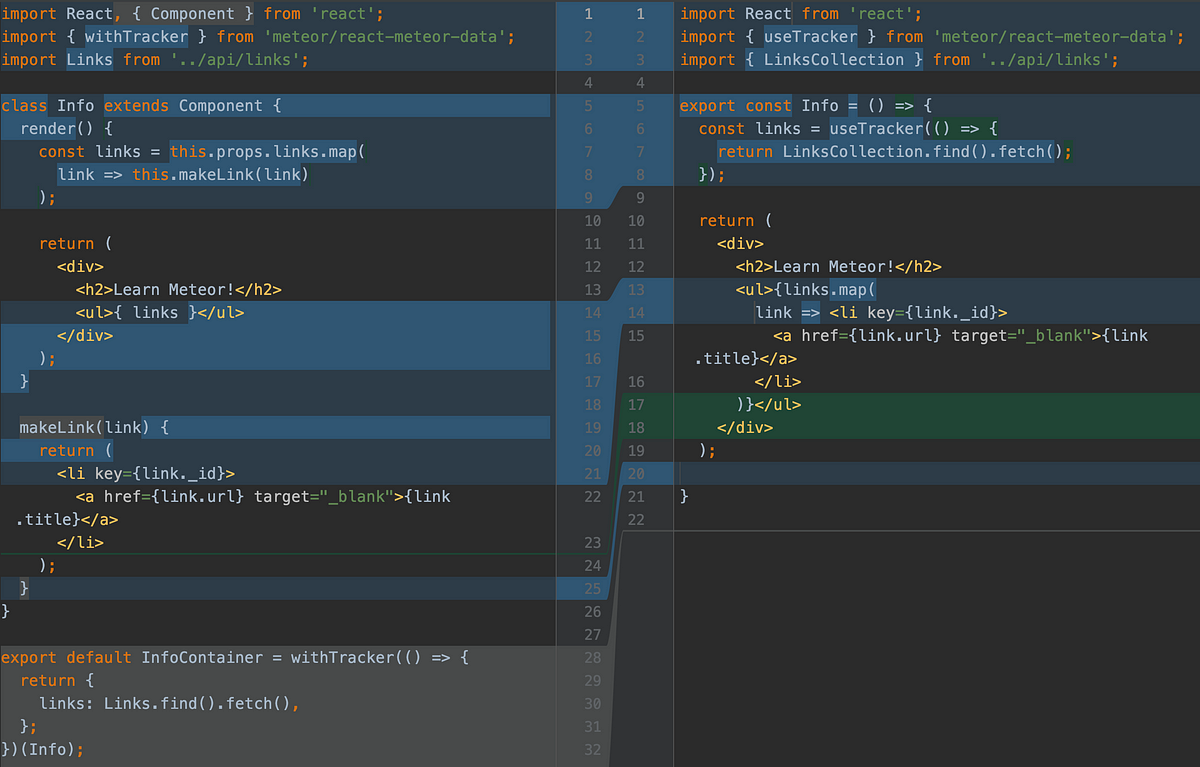Click the "this.props.links.map(" line
This screenshot has height=767, width=1200.
tap(203, 152)
